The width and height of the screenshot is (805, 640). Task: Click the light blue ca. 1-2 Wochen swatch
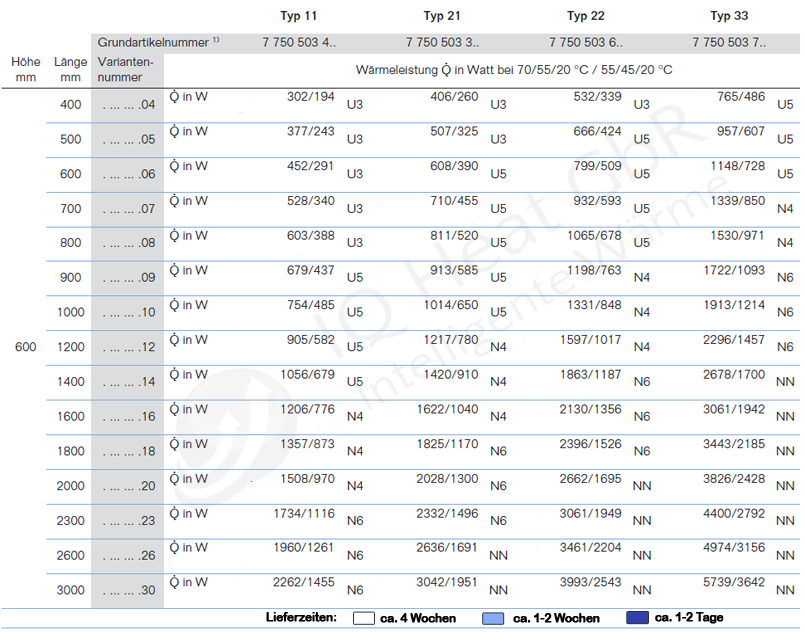point(494,618)
